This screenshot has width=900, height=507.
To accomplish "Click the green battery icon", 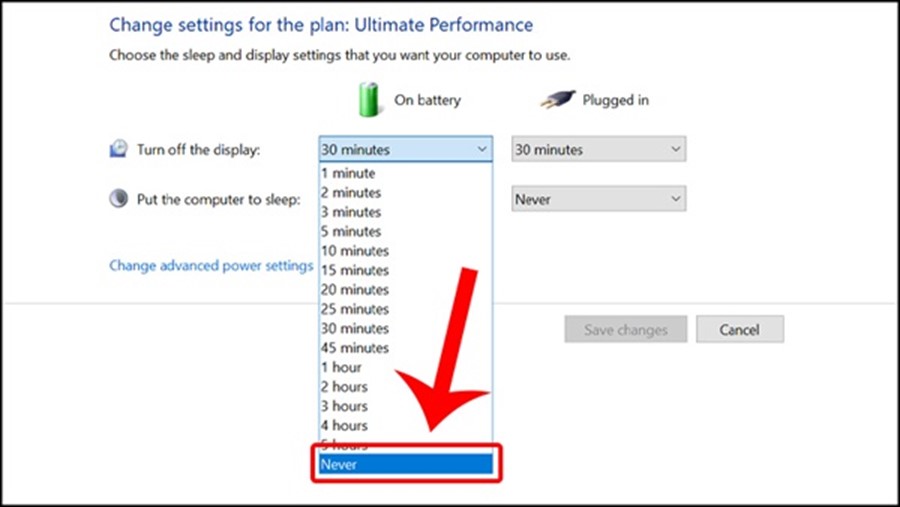I will pyautogui.click(x=369, y=99).
